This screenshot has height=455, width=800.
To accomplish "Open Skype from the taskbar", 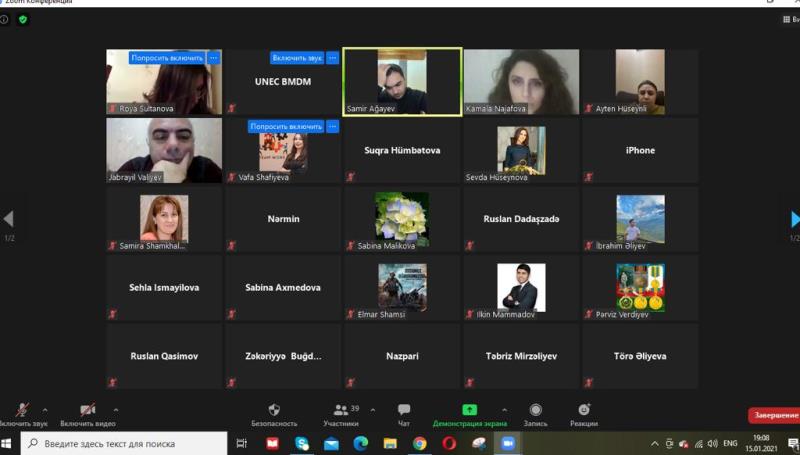I will [x=302, y=443].
